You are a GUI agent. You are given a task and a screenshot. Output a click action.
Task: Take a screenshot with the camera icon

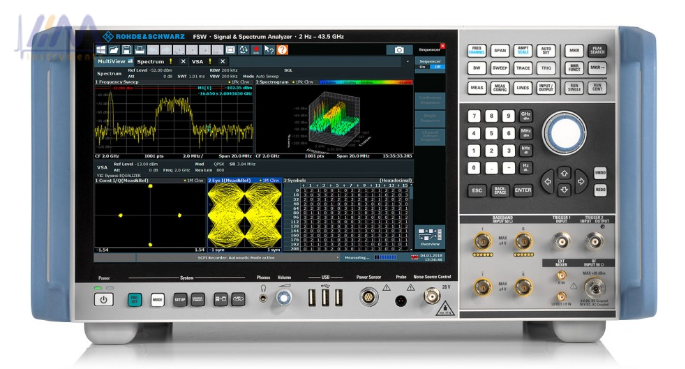coord(399,50)
